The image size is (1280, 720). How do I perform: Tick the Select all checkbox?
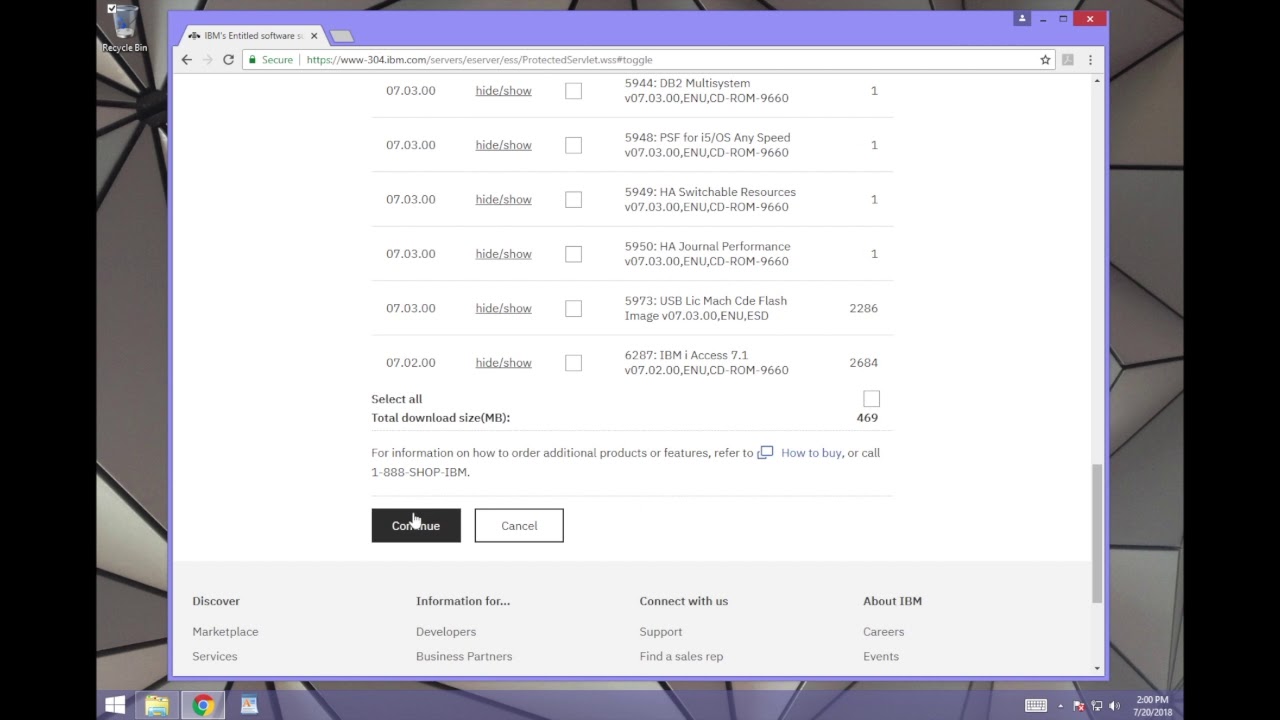pyautogui.click(x=871, y=399)
